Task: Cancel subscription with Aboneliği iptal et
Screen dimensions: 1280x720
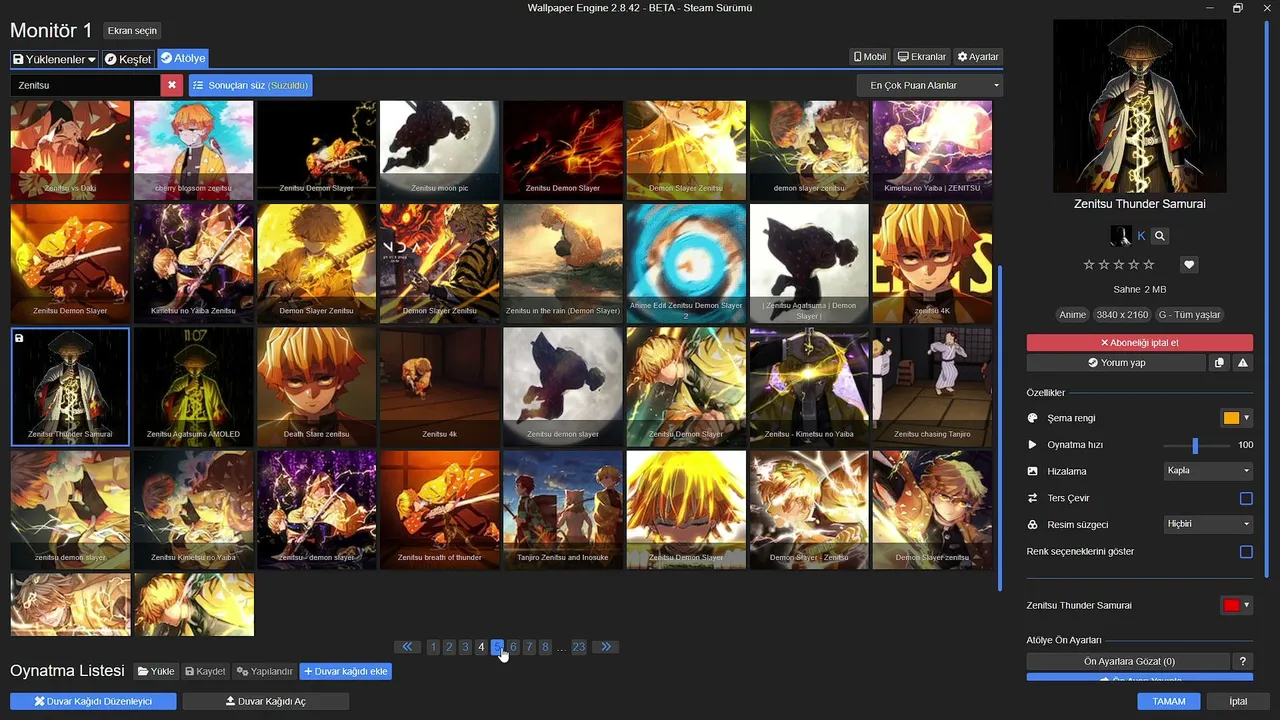Action: [1139, 343]
